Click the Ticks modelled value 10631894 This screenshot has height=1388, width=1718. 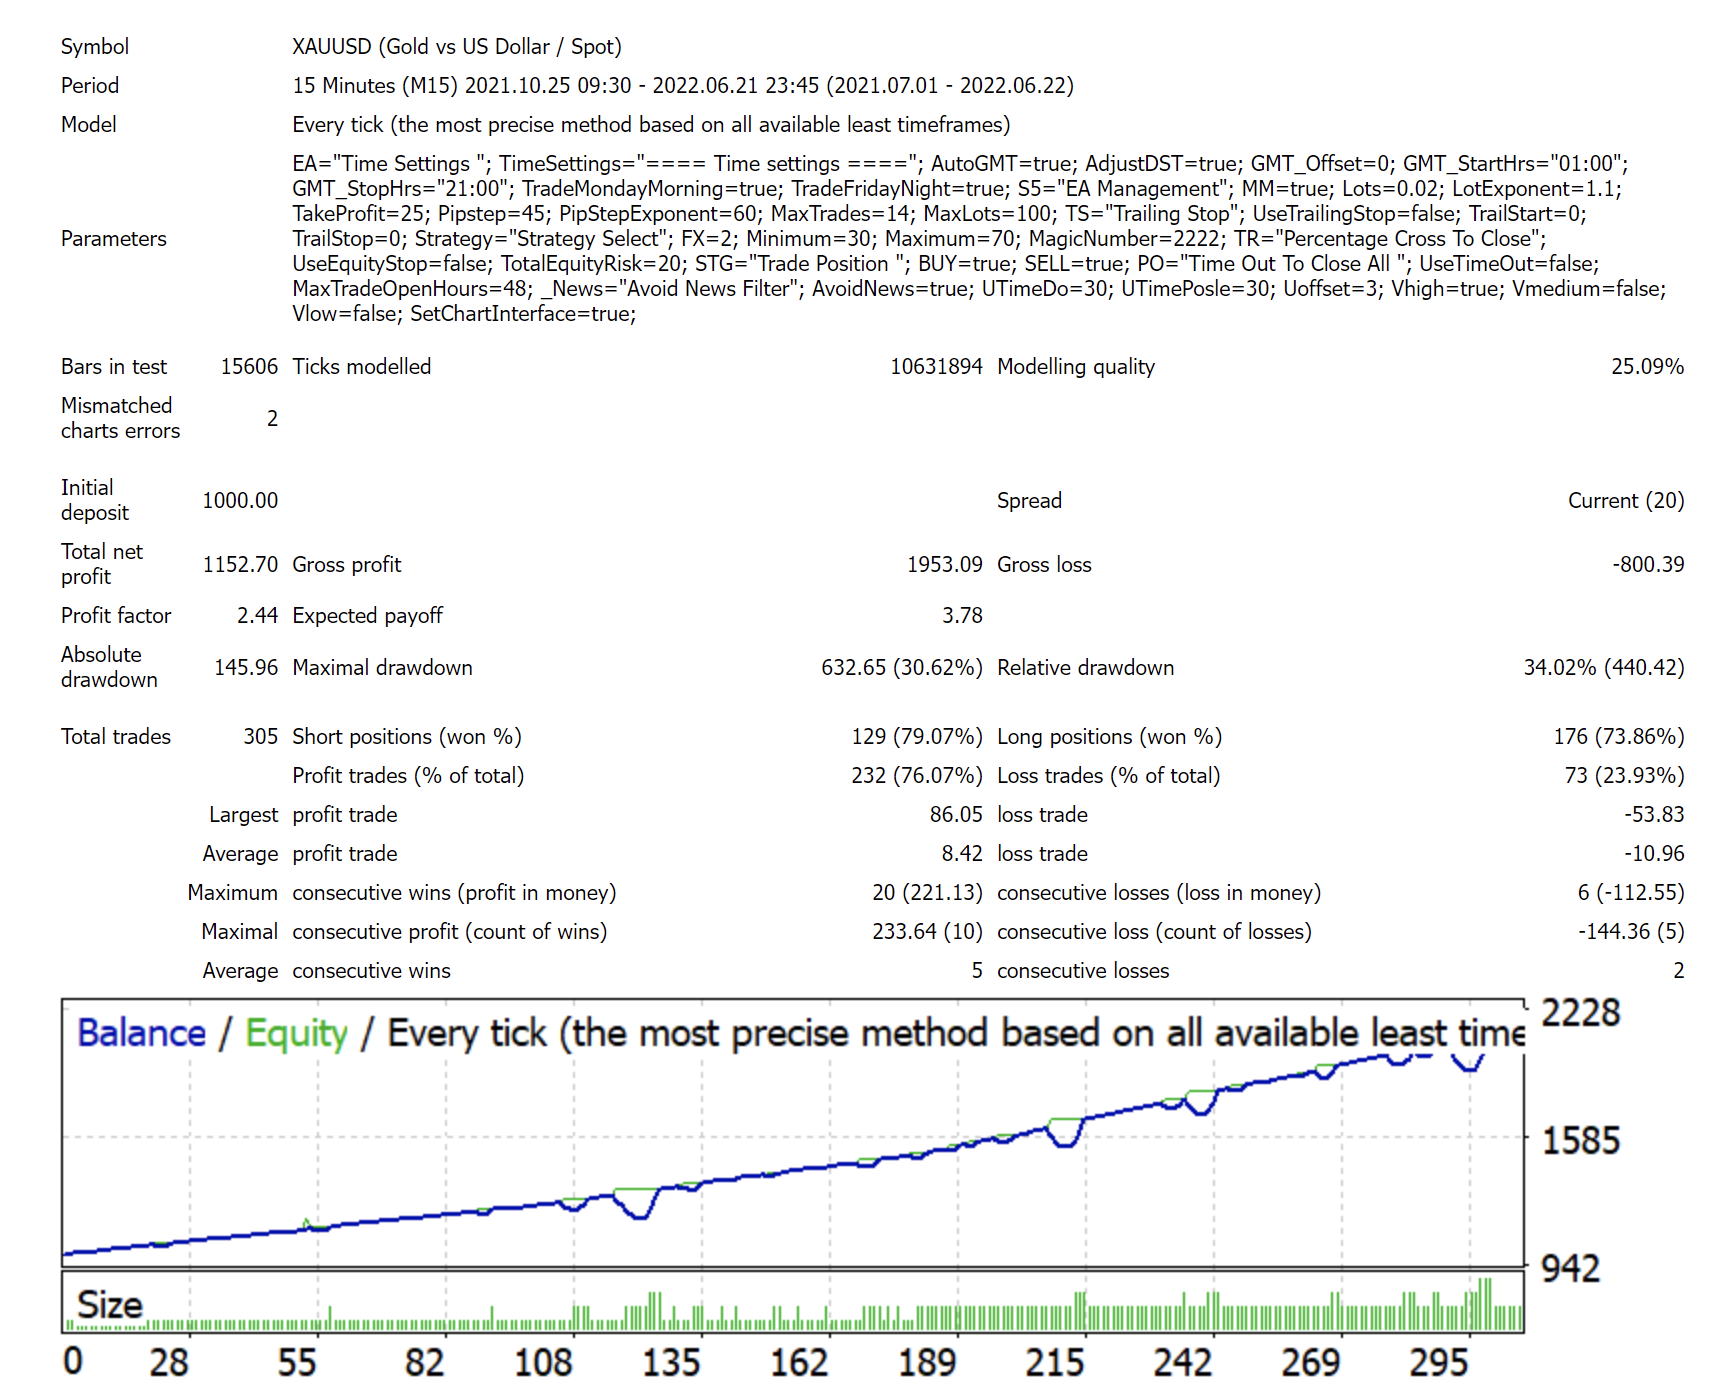[x=935, y=367]
